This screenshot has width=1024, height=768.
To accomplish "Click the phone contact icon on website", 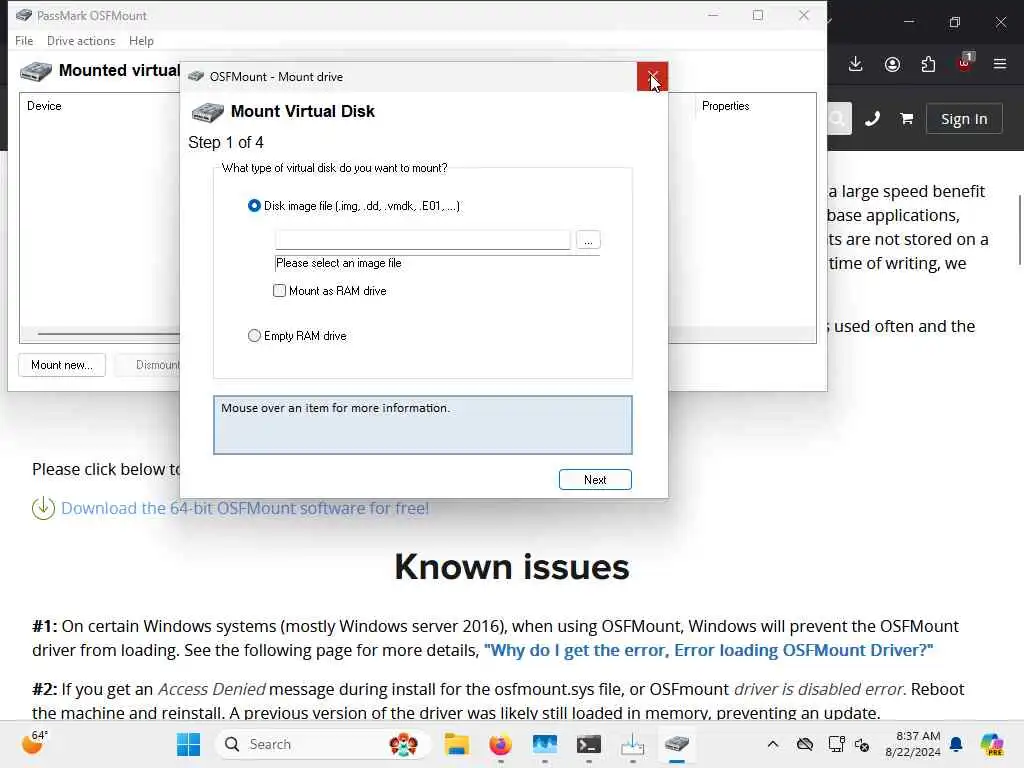I will point(872,119).
